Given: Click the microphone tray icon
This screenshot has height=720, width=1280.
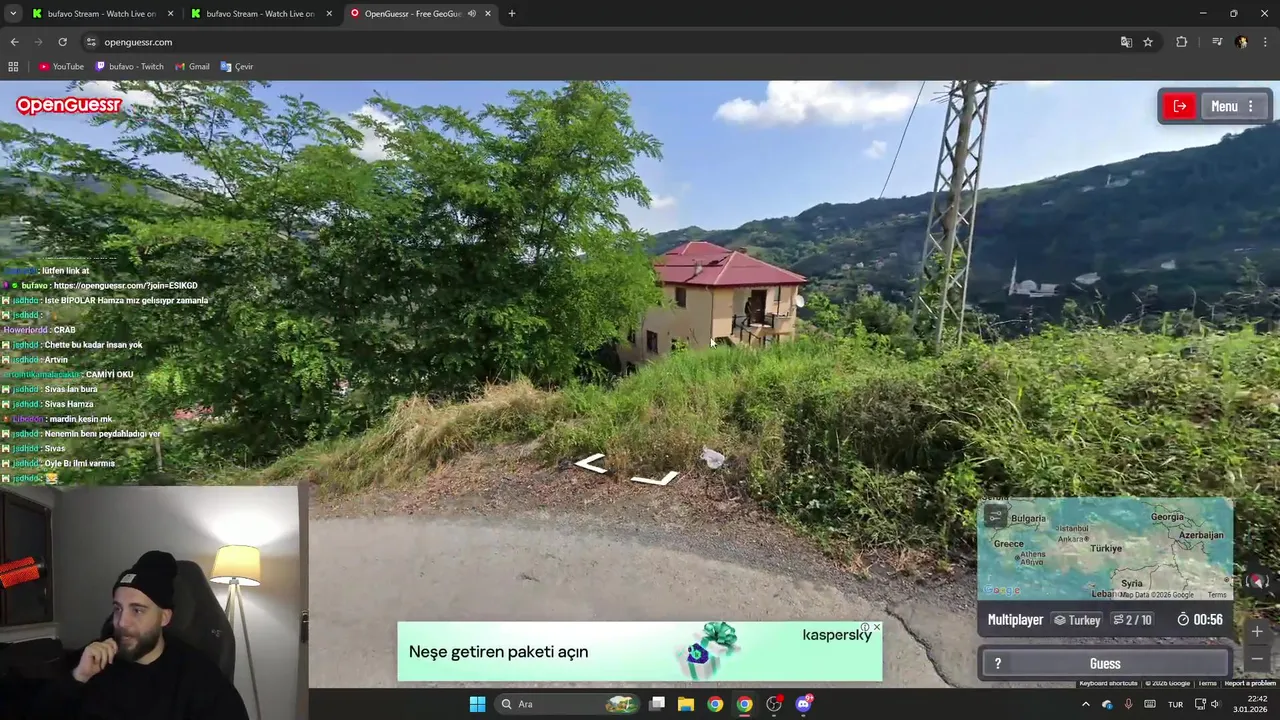Looking at the screenshot, I should 1129,704.
